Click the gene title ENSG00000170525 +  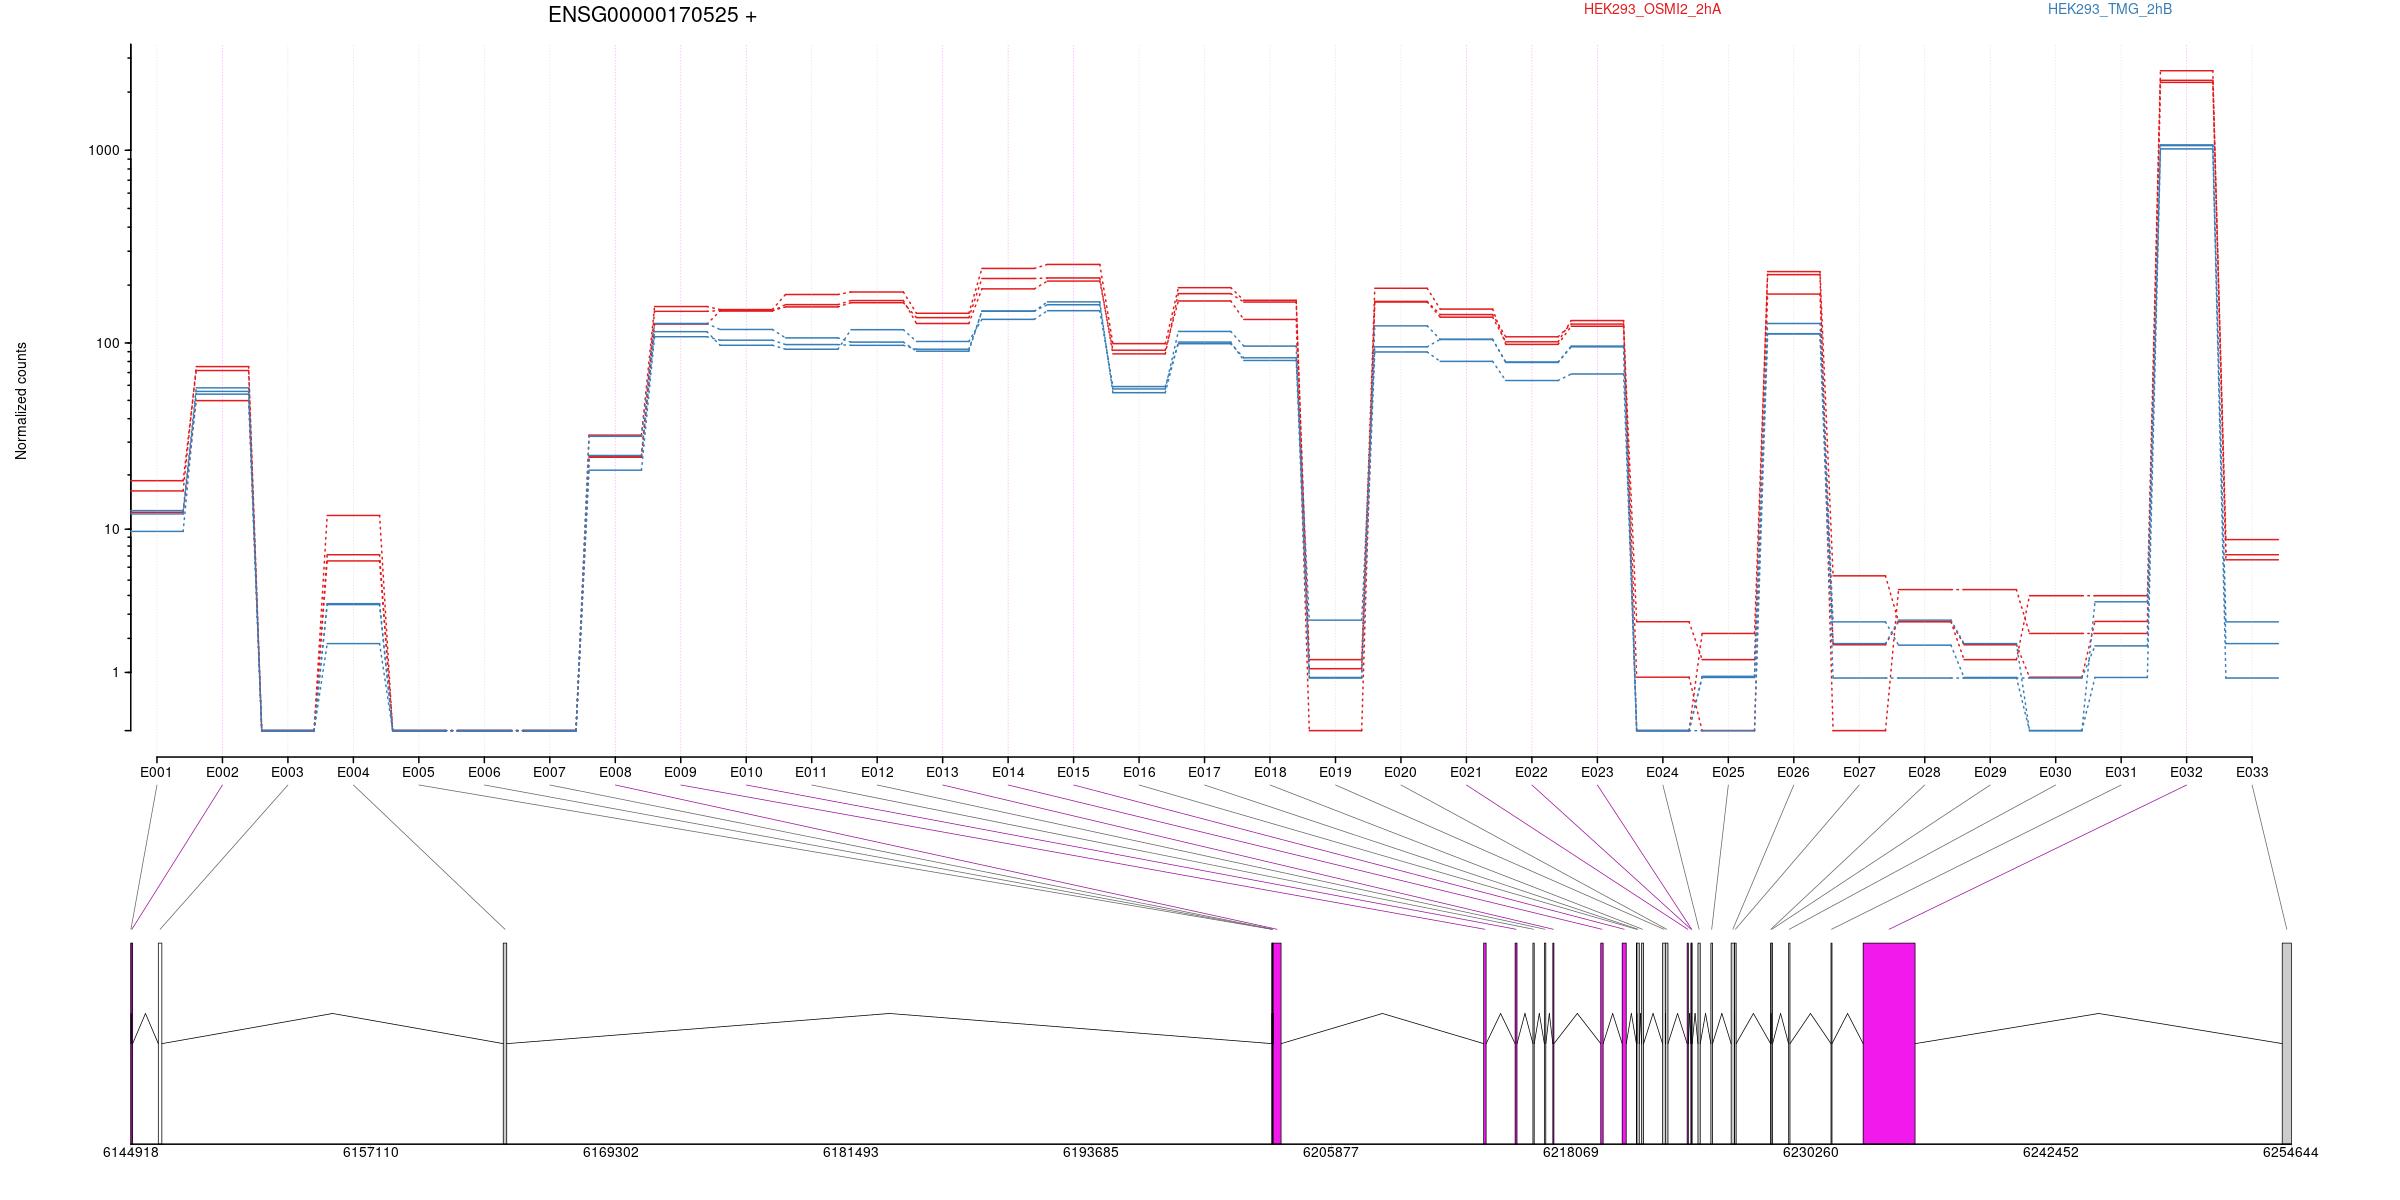tap(652, 16)
